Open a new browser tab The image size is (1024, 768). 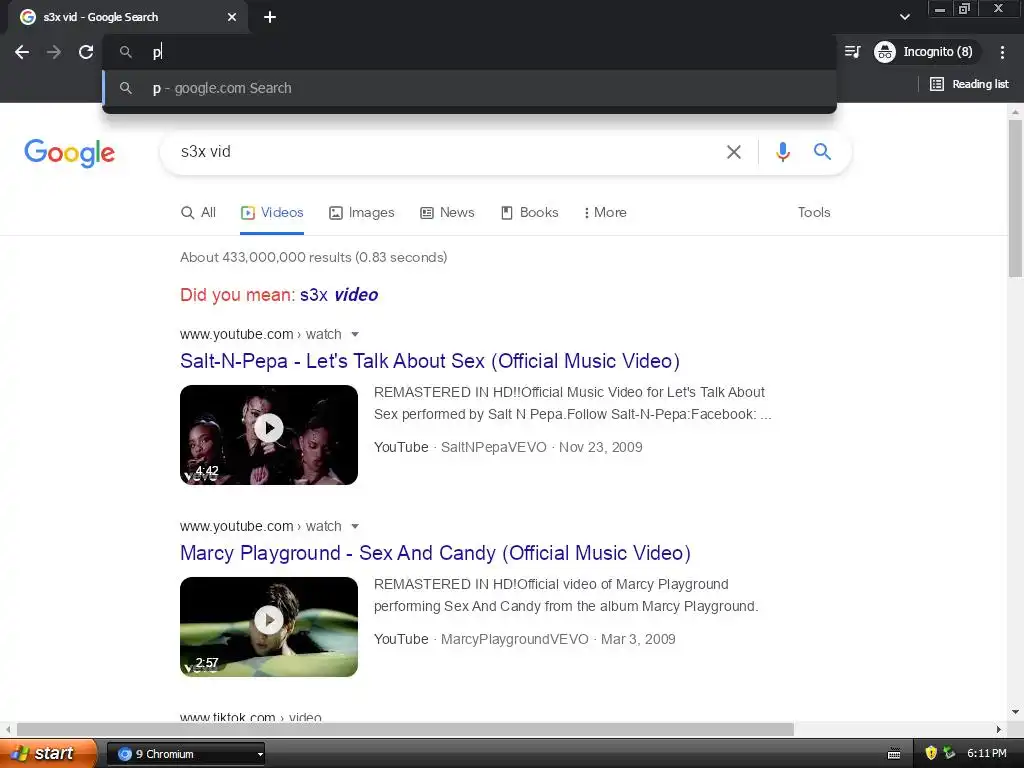pyautogui.click(x=270, y=17)
